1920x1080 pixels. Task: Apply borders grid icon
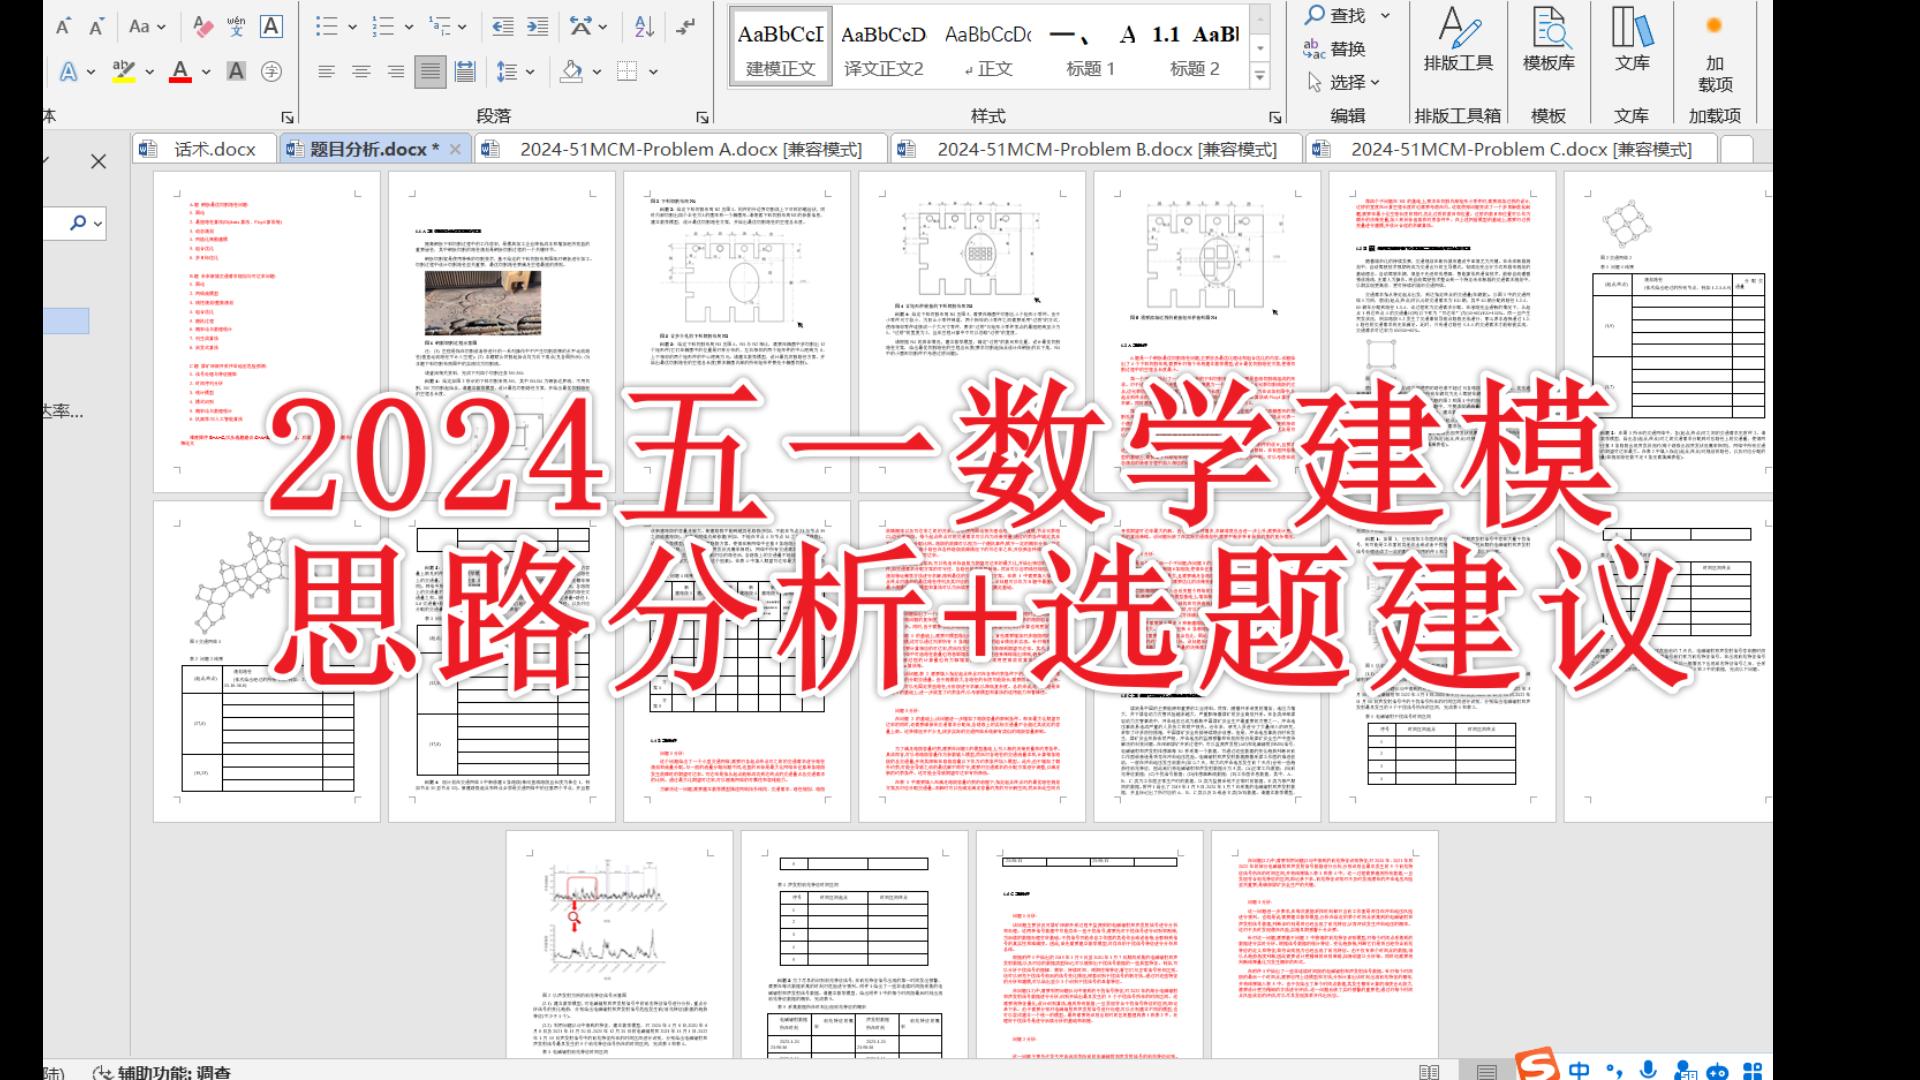tap(627, 71)
